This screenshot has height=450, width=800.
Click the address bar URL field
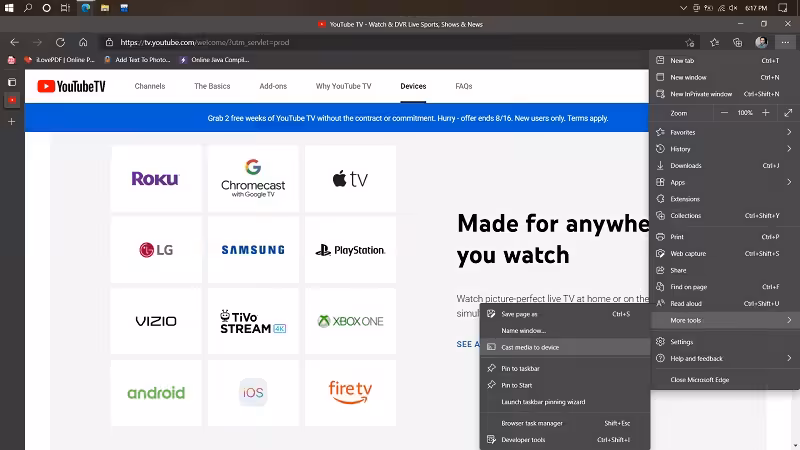point(388,42)
